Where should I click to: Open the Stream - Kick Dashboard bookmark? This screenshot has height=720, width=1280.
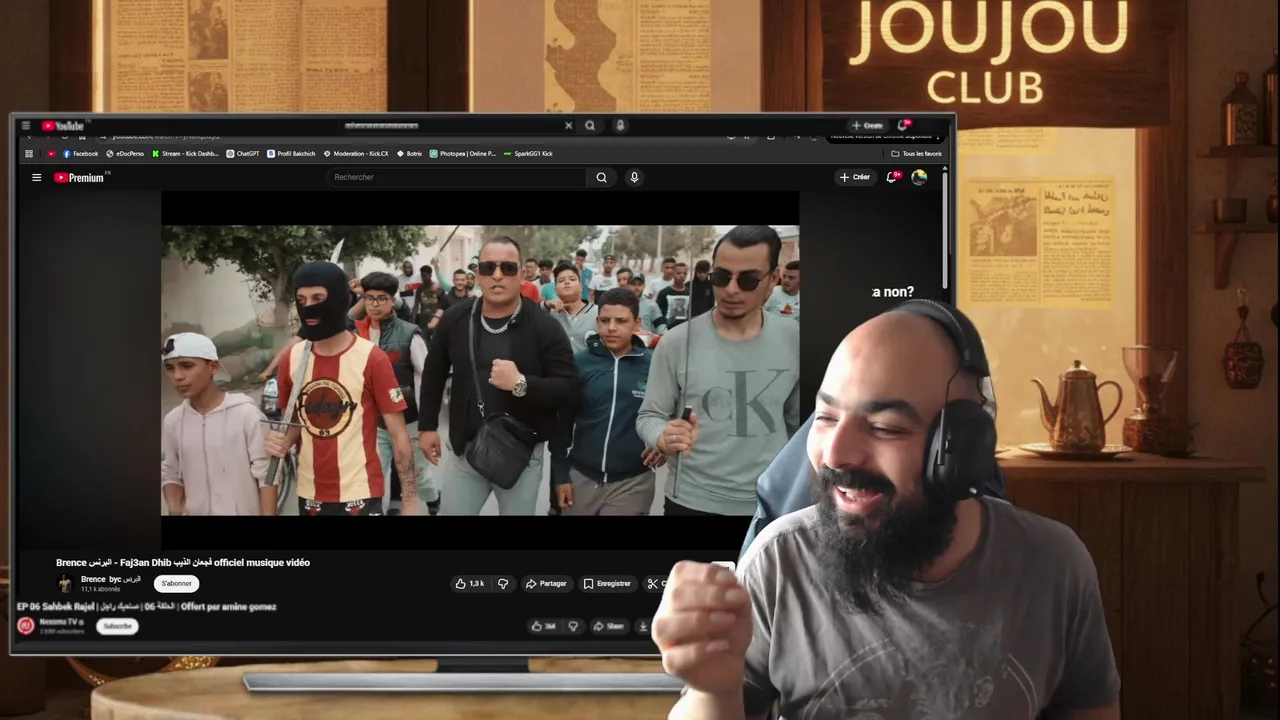tap(185, 154)
